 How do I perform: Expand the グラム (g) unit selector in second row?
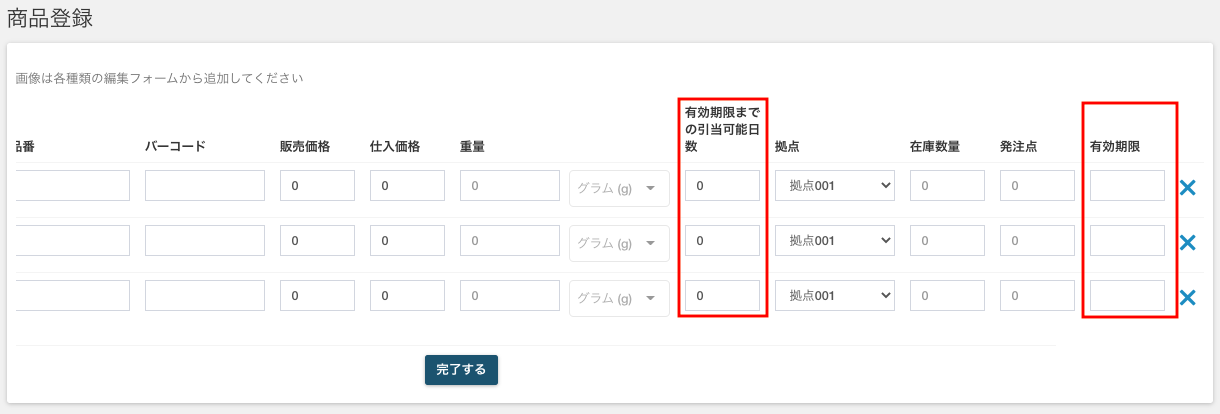[x=619, y=243]
